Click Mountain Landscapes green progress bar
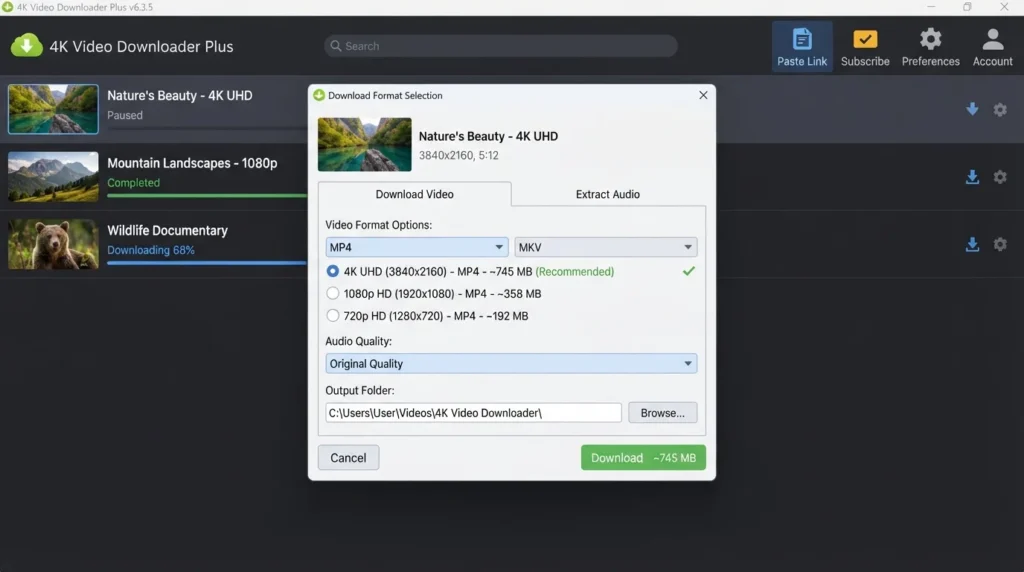 click(x=207, y=195)
